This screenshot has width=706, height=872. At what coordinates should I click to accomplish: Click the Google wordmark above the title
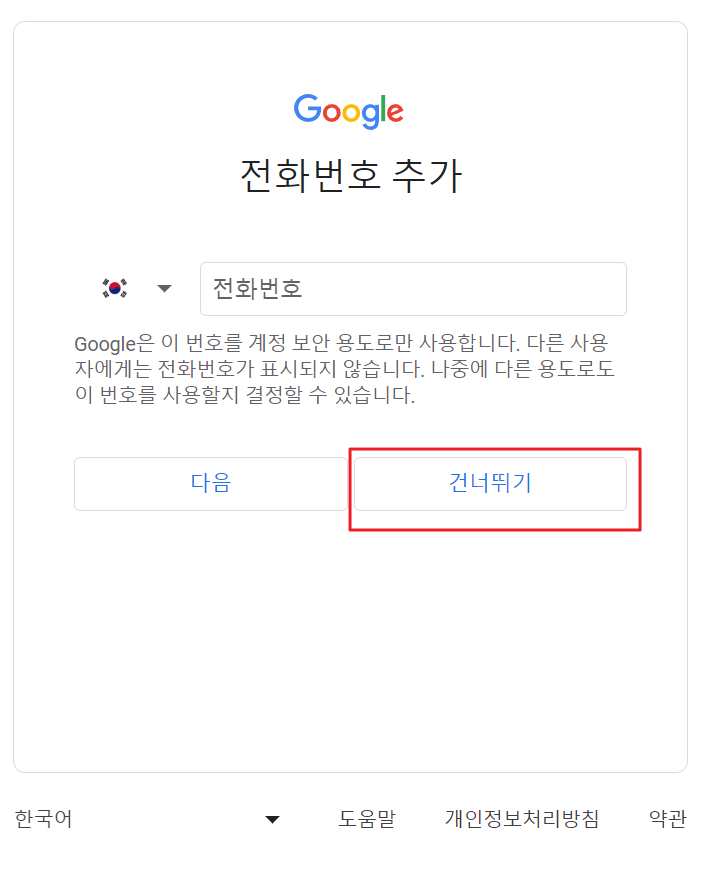coord(348,111)
